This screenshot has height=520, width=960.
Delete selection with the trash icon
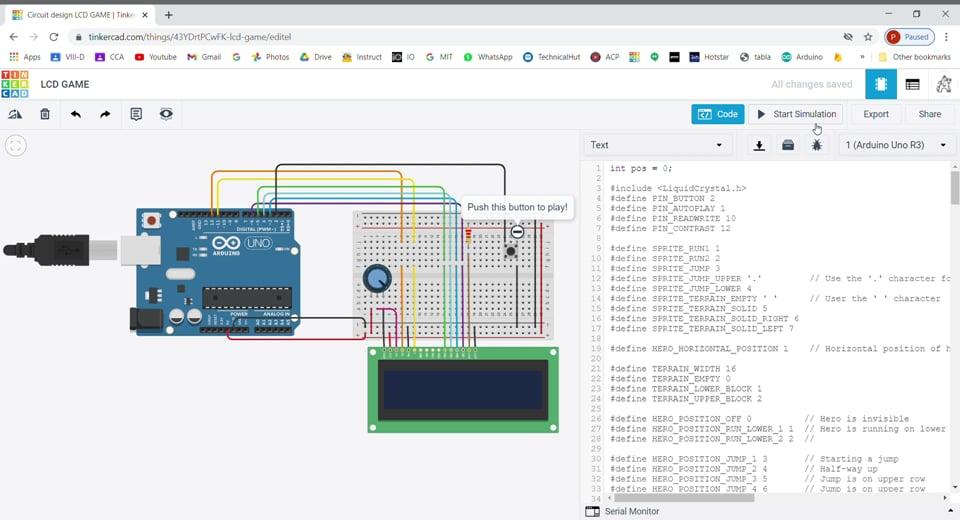pyautogui.click(x=45, y=115)
